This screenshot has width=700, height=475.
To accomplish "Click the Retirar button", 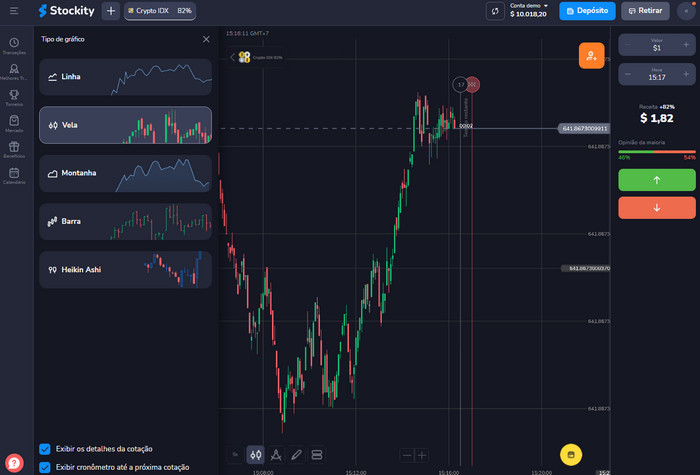I will click(x=645, y=11).
